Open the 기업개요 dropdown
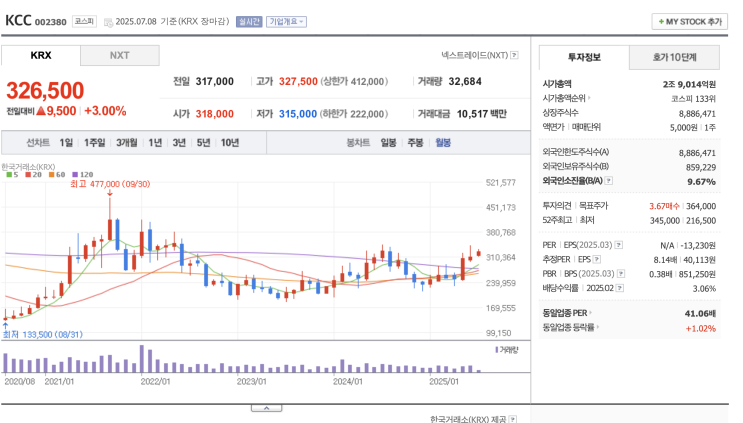Viewport: 743px width, 423px height. pos(286,22)
